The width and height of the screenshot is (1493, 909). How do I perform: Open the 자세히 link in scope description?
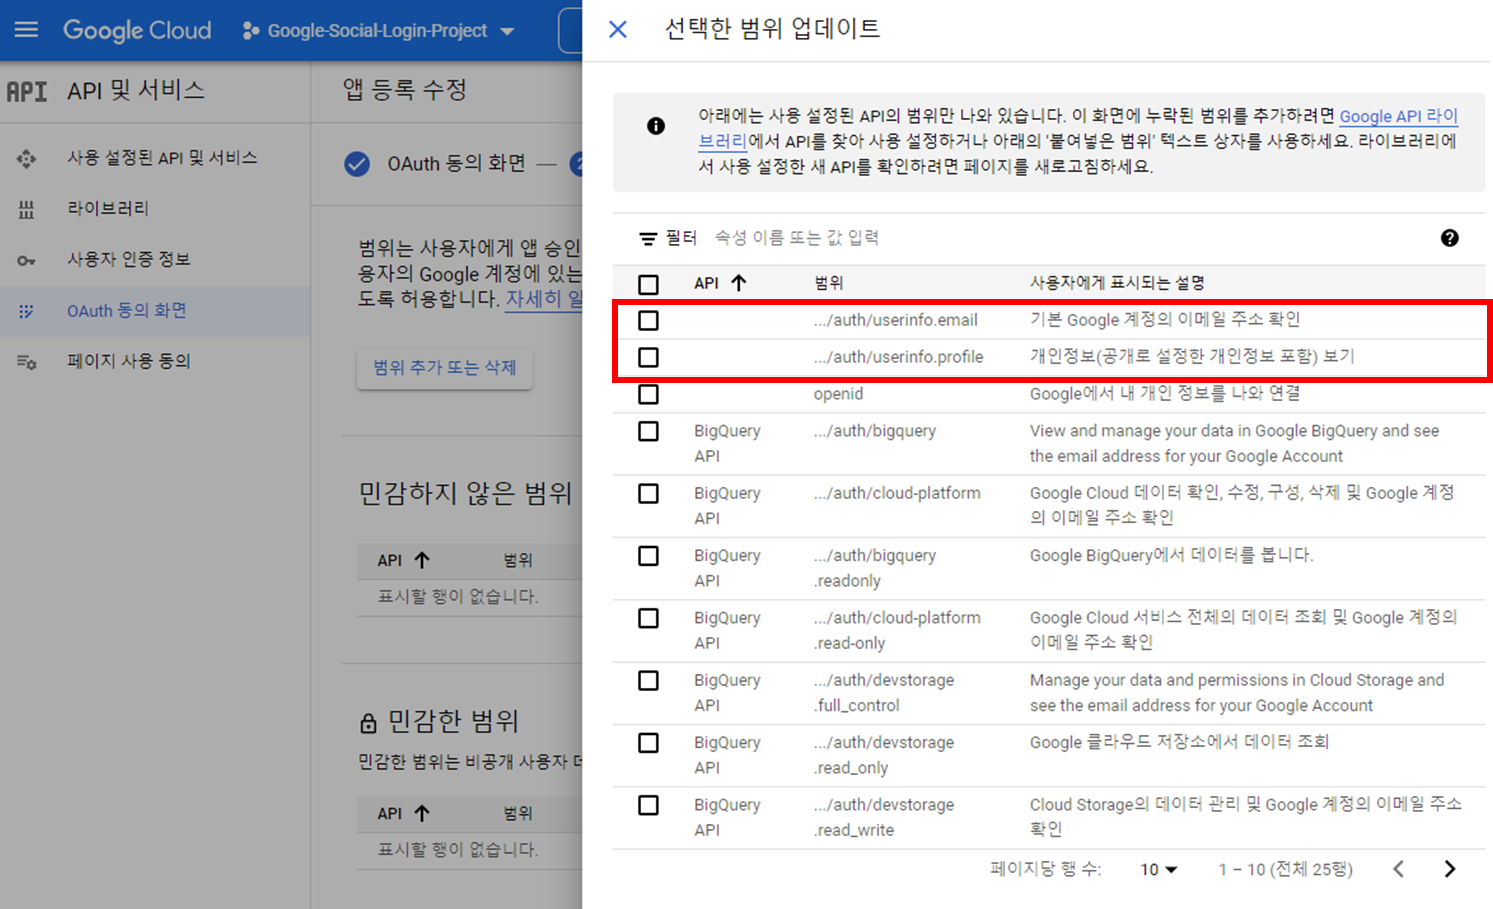coord(543,299)
